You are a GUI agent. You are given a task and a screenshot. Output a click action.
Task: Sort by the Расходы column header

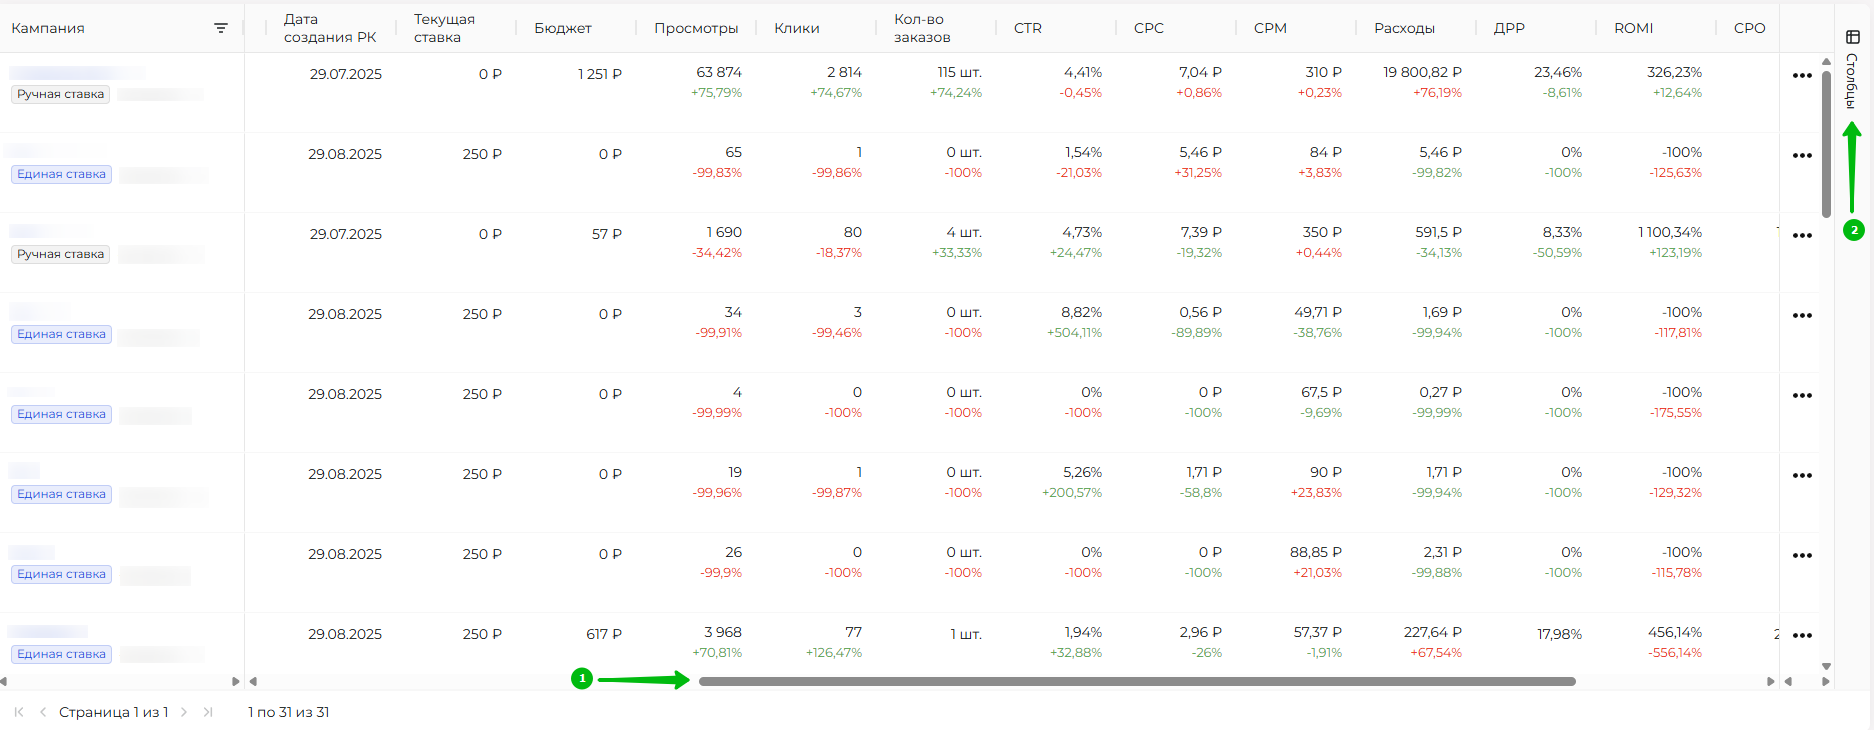pos(1404,28)
